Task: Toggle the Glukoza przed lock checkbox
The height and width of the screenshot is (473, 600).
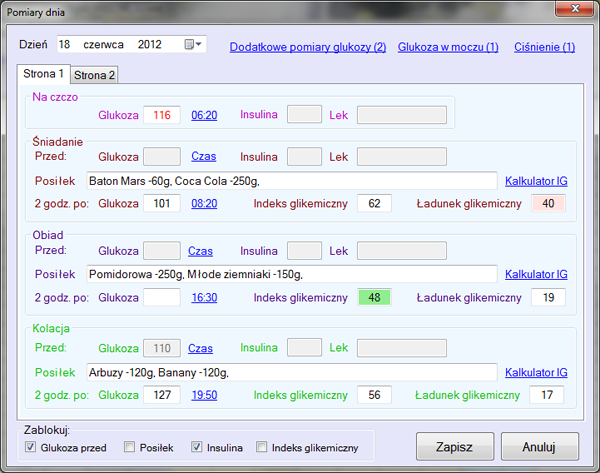Action: pos(30,447)
